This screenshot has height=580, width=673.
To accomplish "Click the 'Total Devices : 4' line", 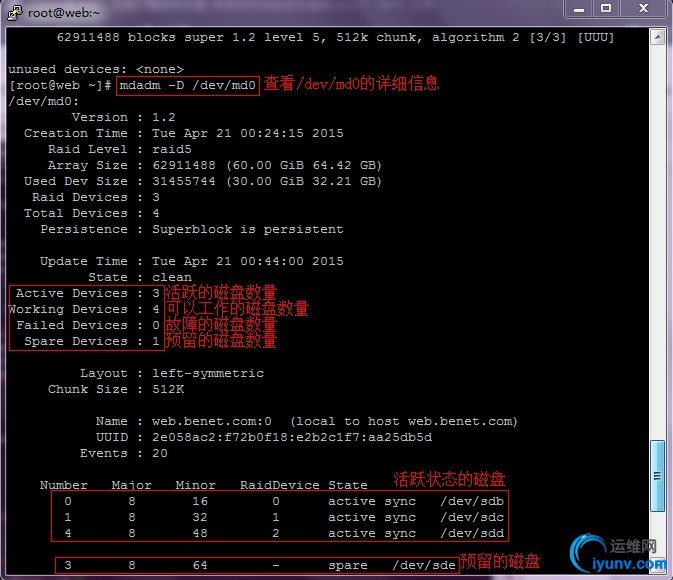I will (92, 213).
